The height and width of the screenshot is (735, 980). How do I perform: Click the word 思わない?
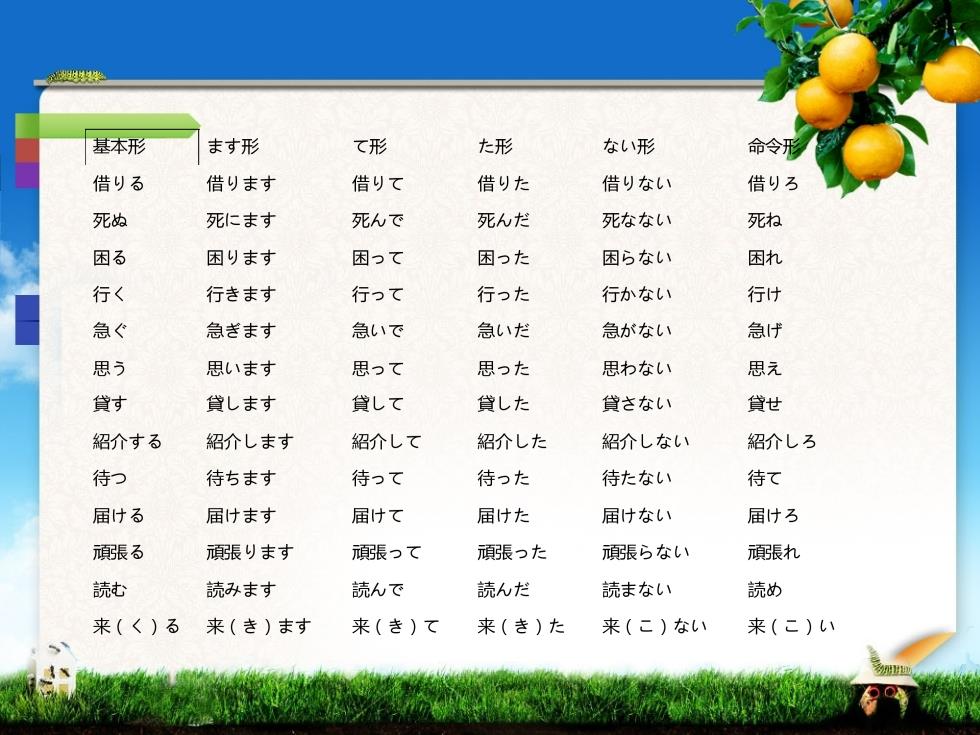(638, 368)
